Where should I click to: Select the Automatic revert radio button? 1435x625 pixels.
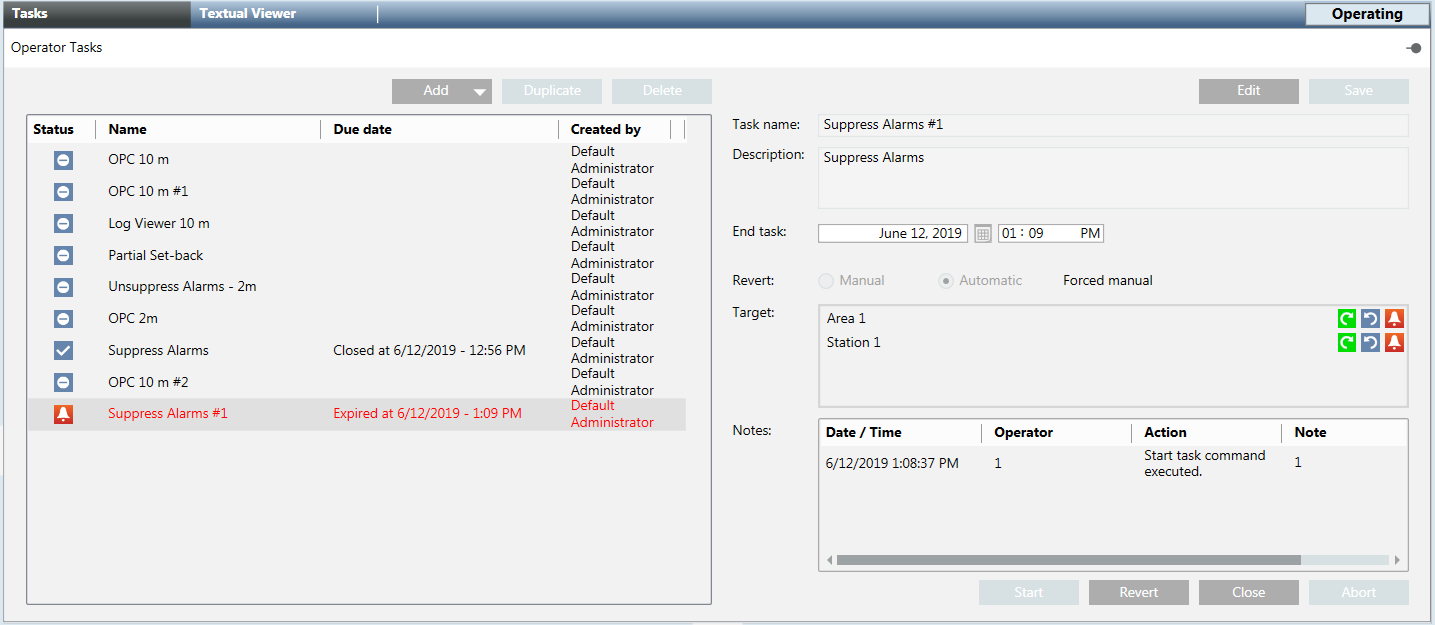pos(946,281)
